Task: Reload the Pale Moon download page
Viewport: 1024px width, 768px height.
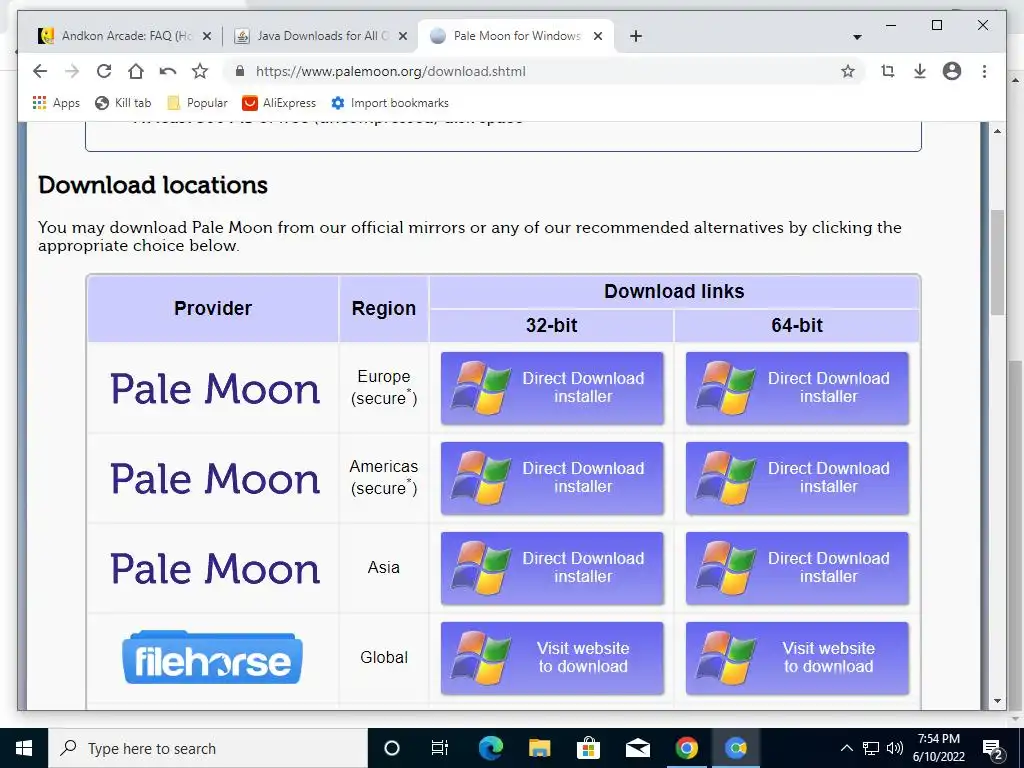Action: click(104, 71)
